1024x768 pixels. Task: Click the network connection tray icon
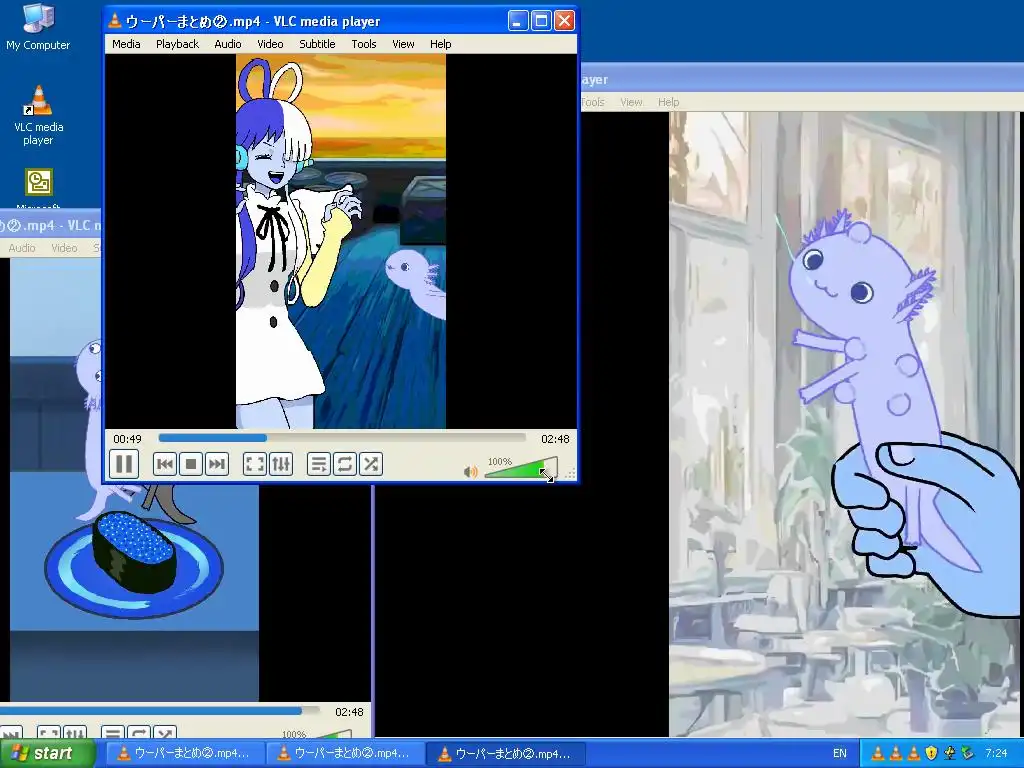tap(949, 754)
